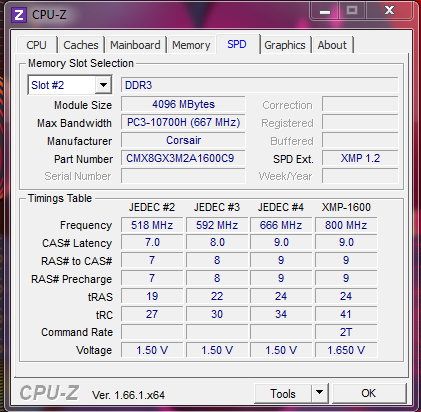
Task: Click the CMX8GX3M2A1600C9 part number
Action: click(183, 158)
